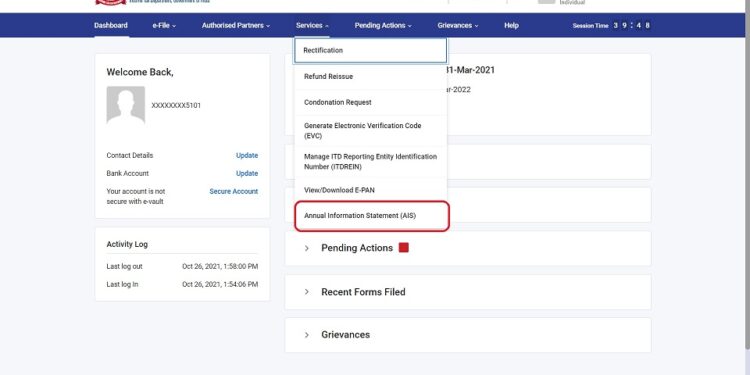Click the Grievances card heading
The width and height of the screenshot is (750, 375).
pos(345,335)
